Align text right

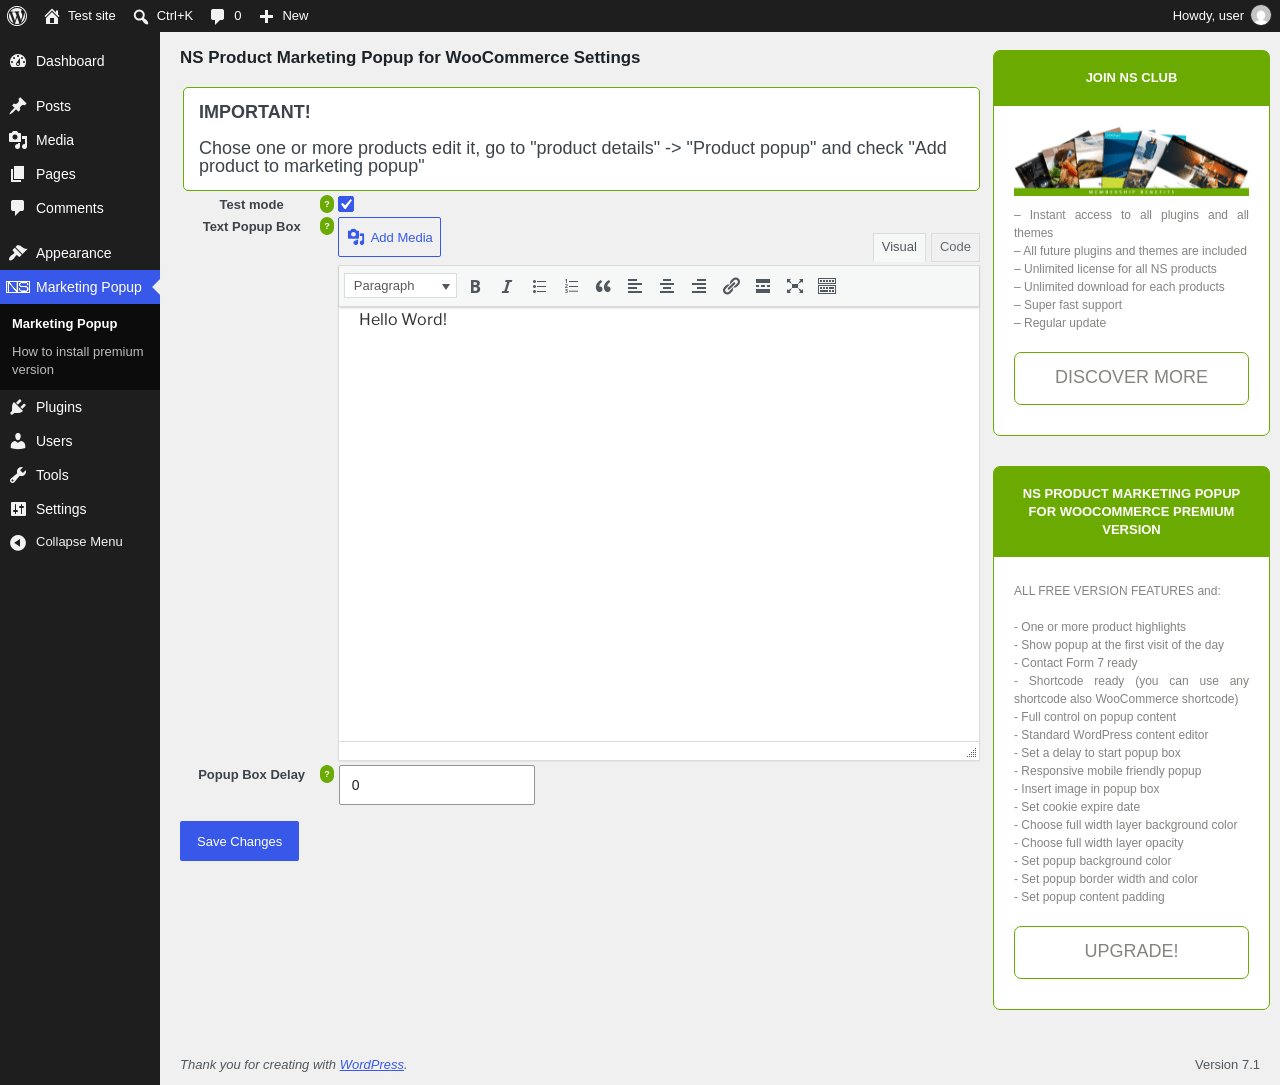[699, 286]
